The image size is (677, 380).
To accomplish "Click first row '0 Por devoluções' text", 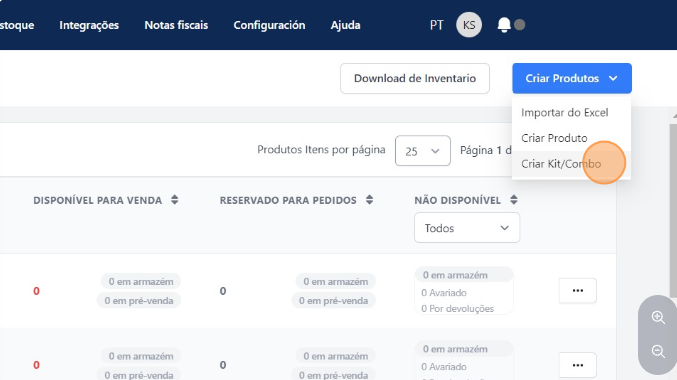I will pyautogui.click(x=457, y=309).
